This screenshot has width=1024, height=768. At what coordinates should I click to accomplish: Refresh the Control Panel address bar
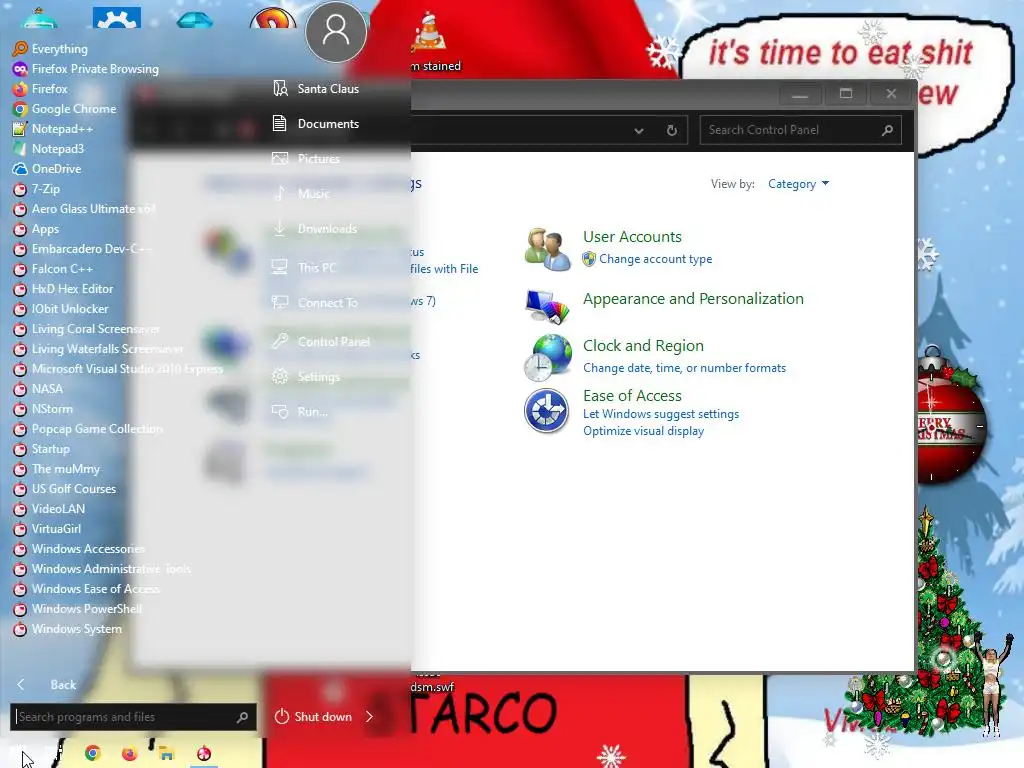(671, 130)
